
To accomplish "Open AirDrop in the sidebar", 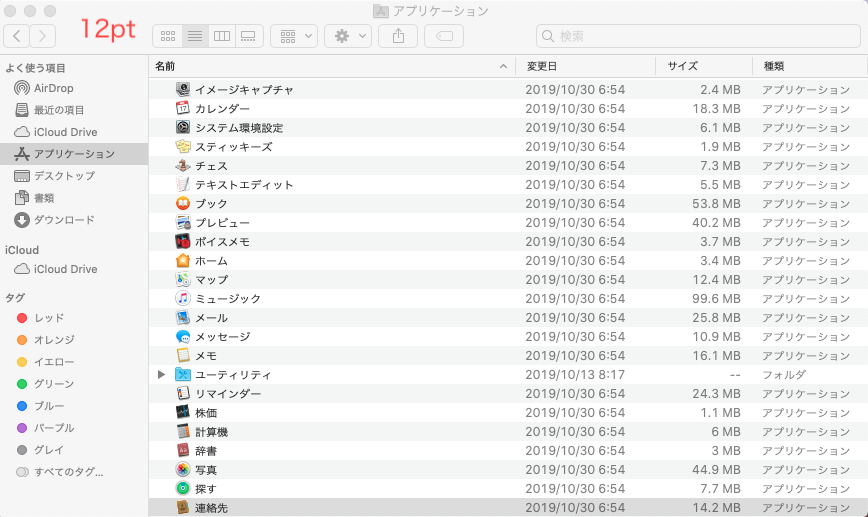I will coord(53,88).
